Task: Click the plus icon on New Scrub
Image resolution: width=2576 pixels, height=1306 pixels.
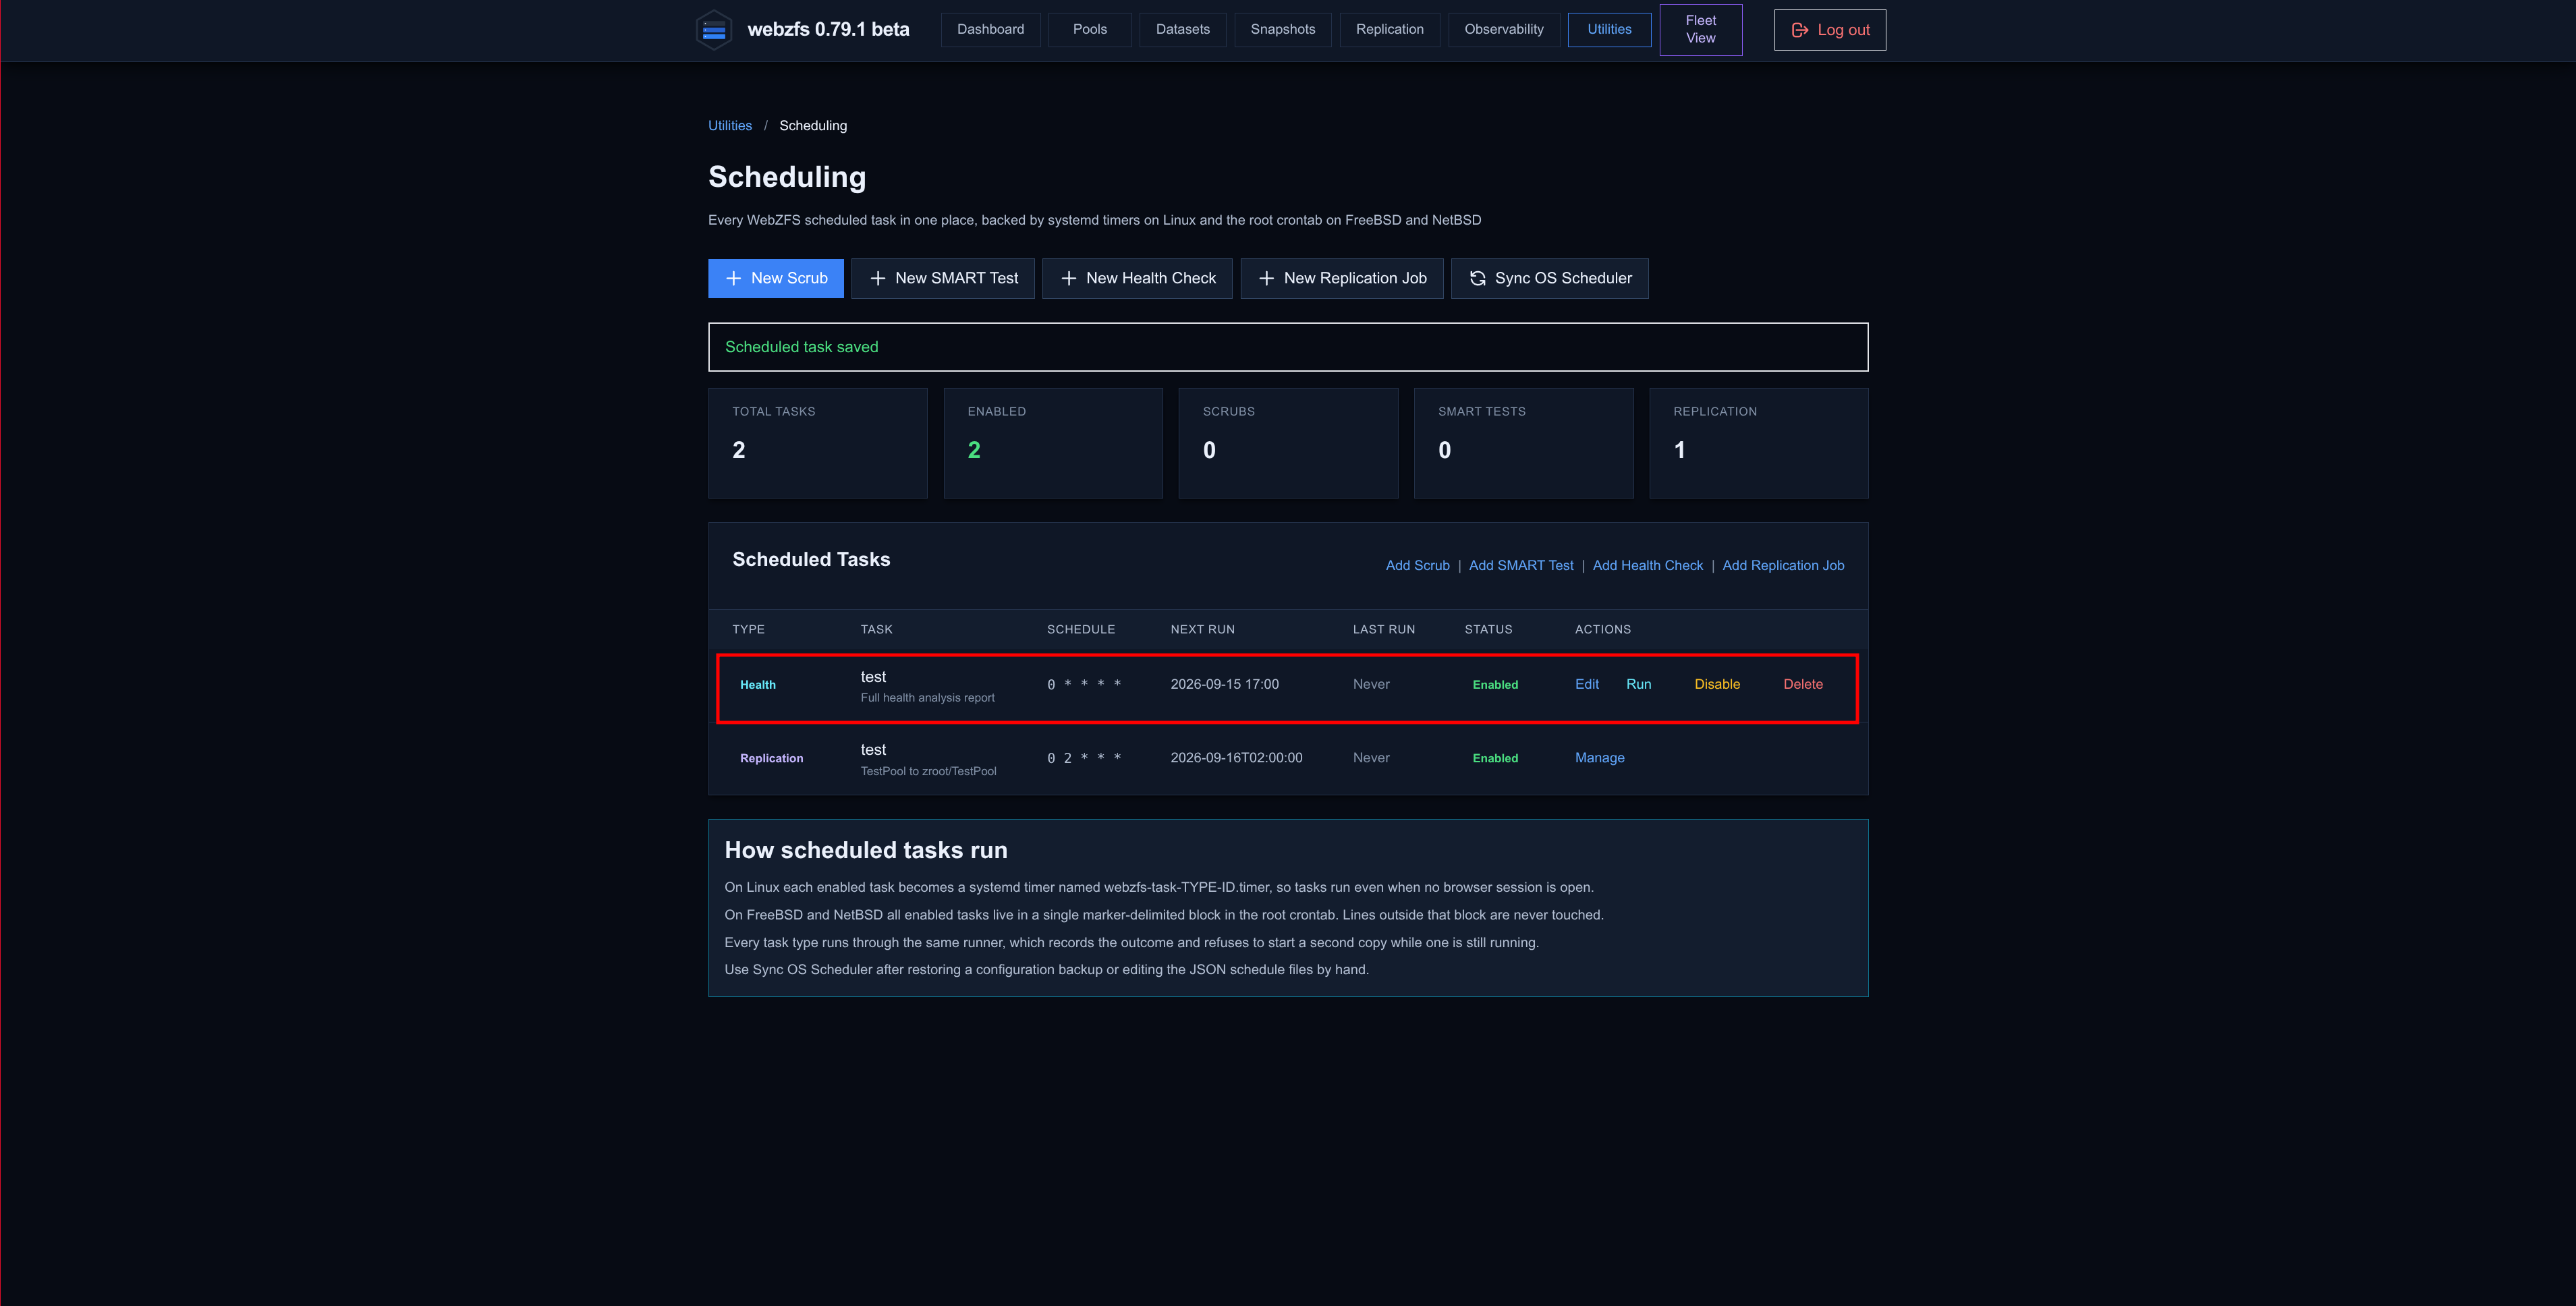Action: [733, 278]
